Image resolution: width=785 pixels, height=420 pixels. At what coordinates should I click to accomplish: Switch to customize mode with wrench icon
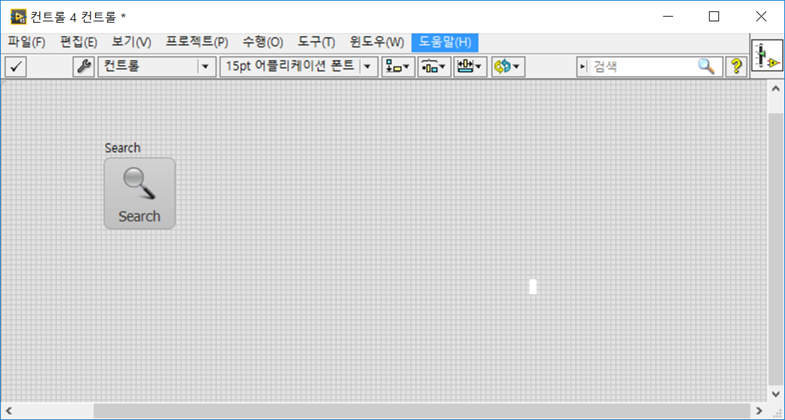coord(84,67)
